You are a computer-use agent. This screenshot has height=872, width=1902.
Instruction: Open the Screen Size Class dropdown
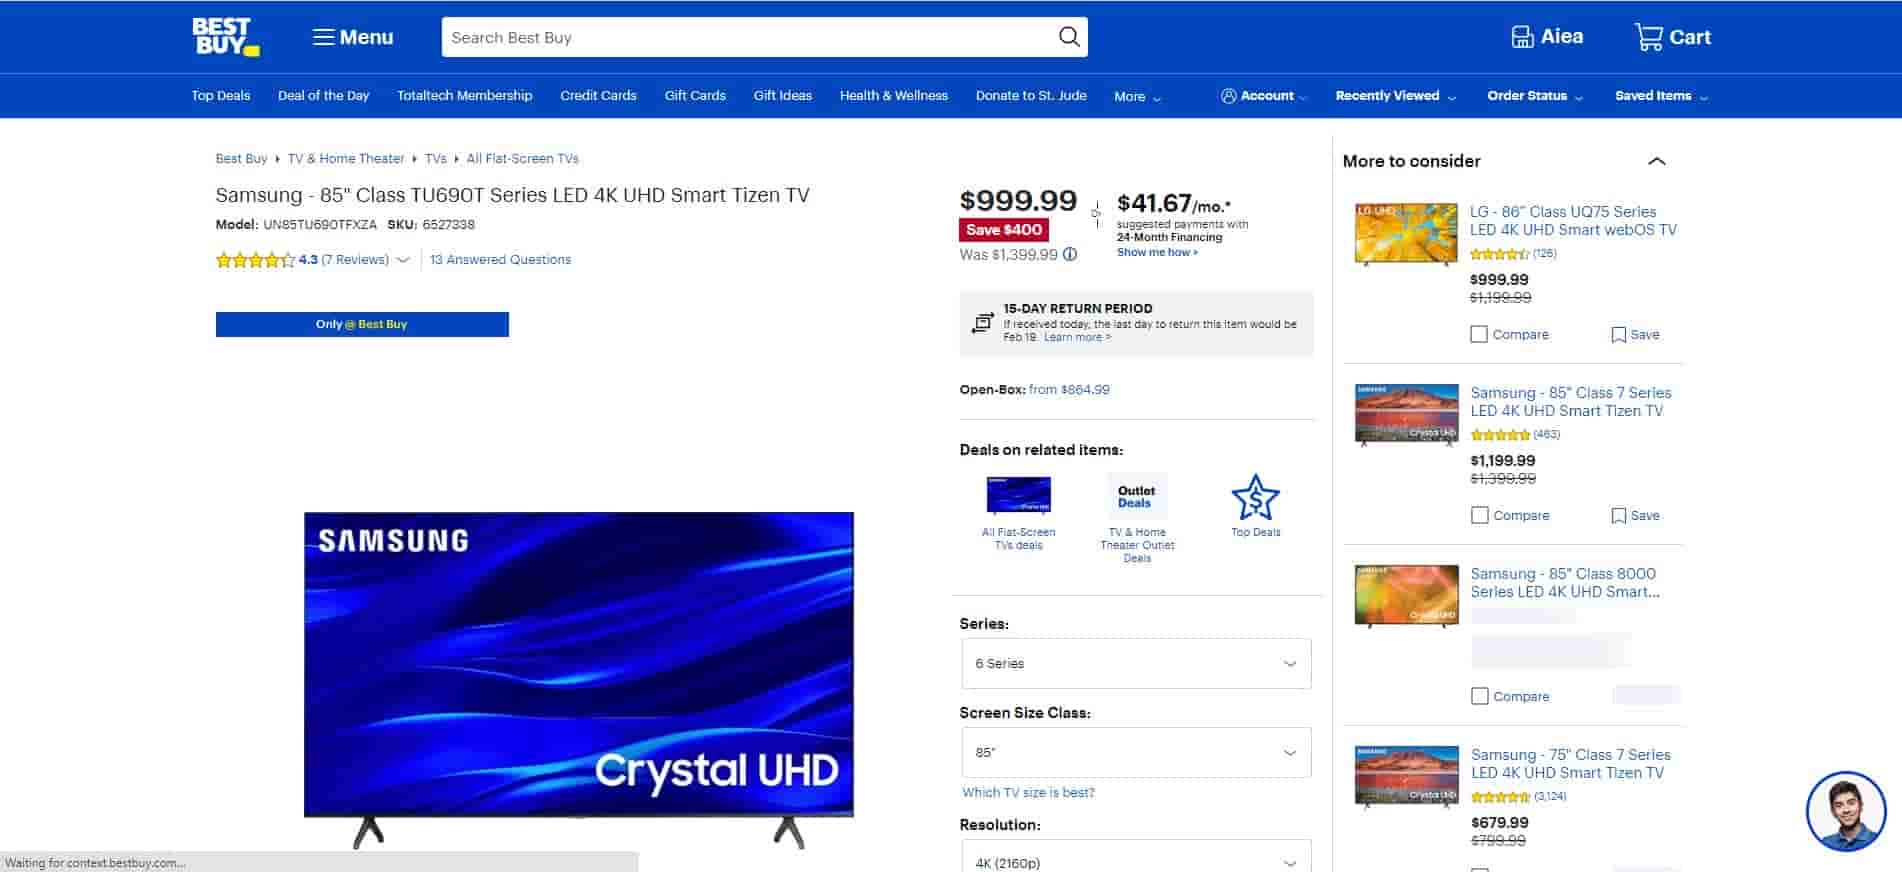1136,753
